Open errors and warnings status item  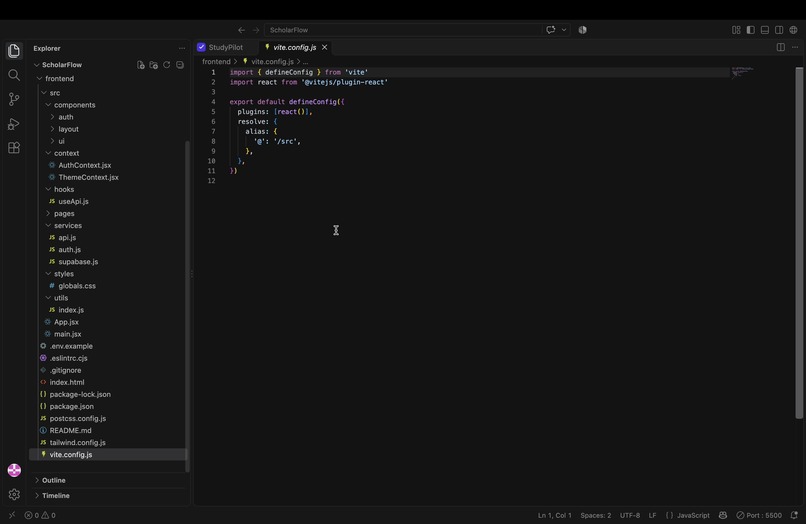[40, 515]
